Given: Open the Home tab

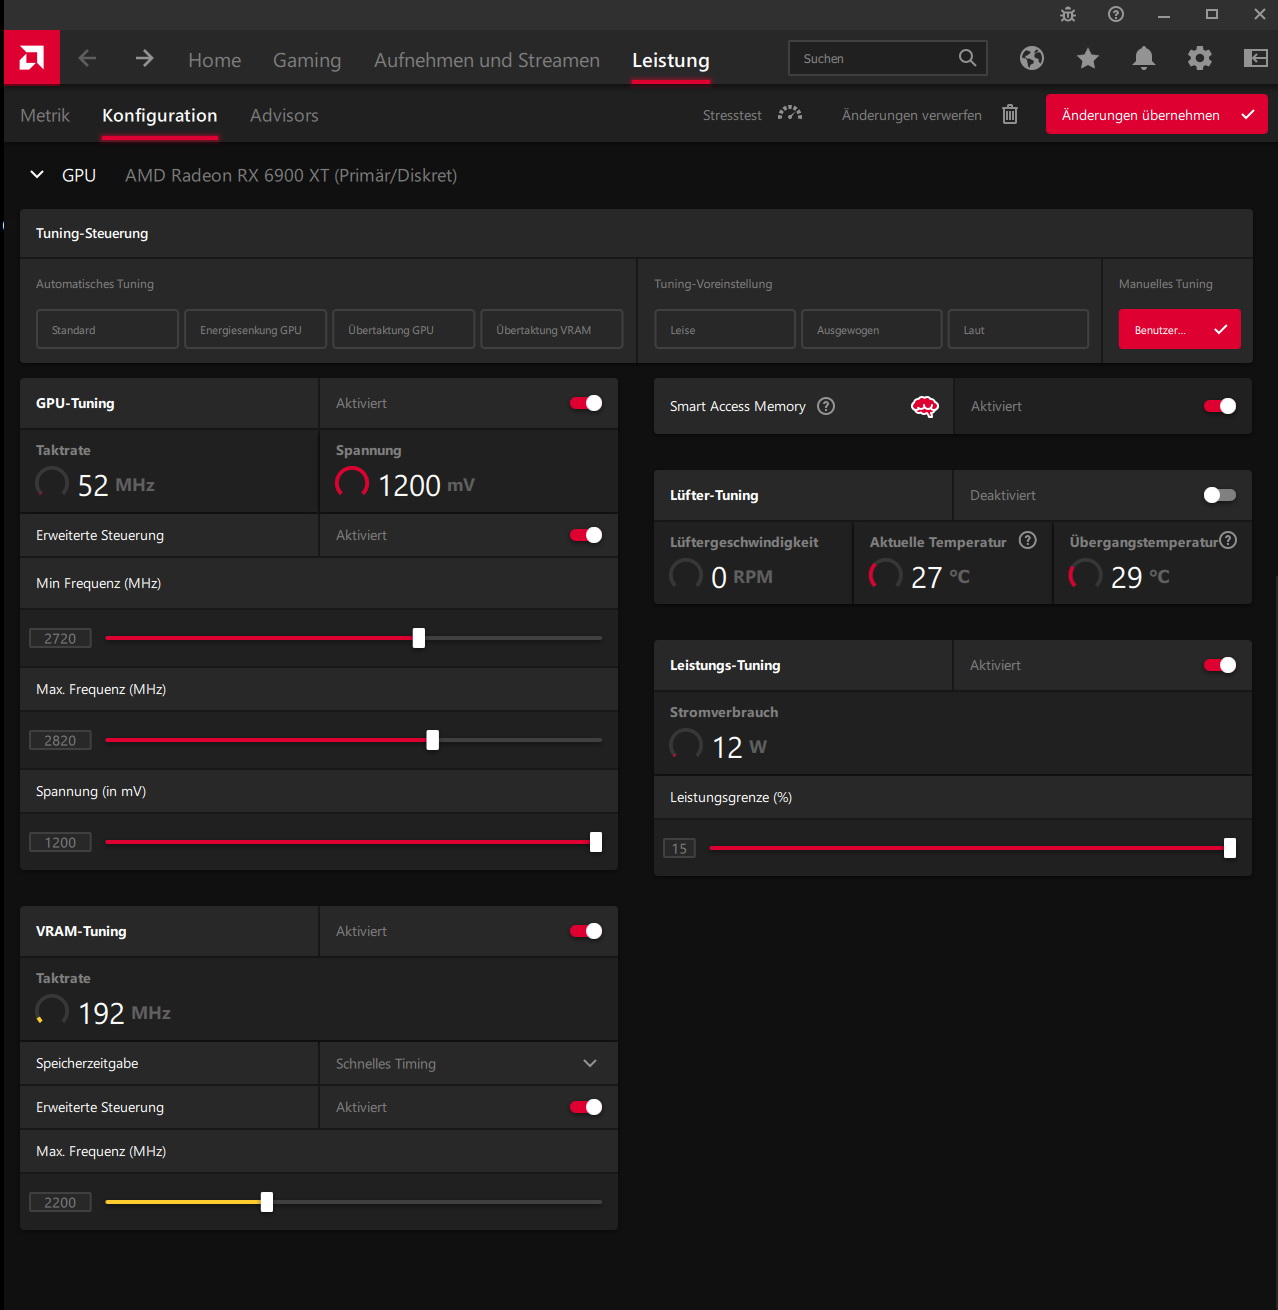Looking at the screenshot, I should 214,60.
